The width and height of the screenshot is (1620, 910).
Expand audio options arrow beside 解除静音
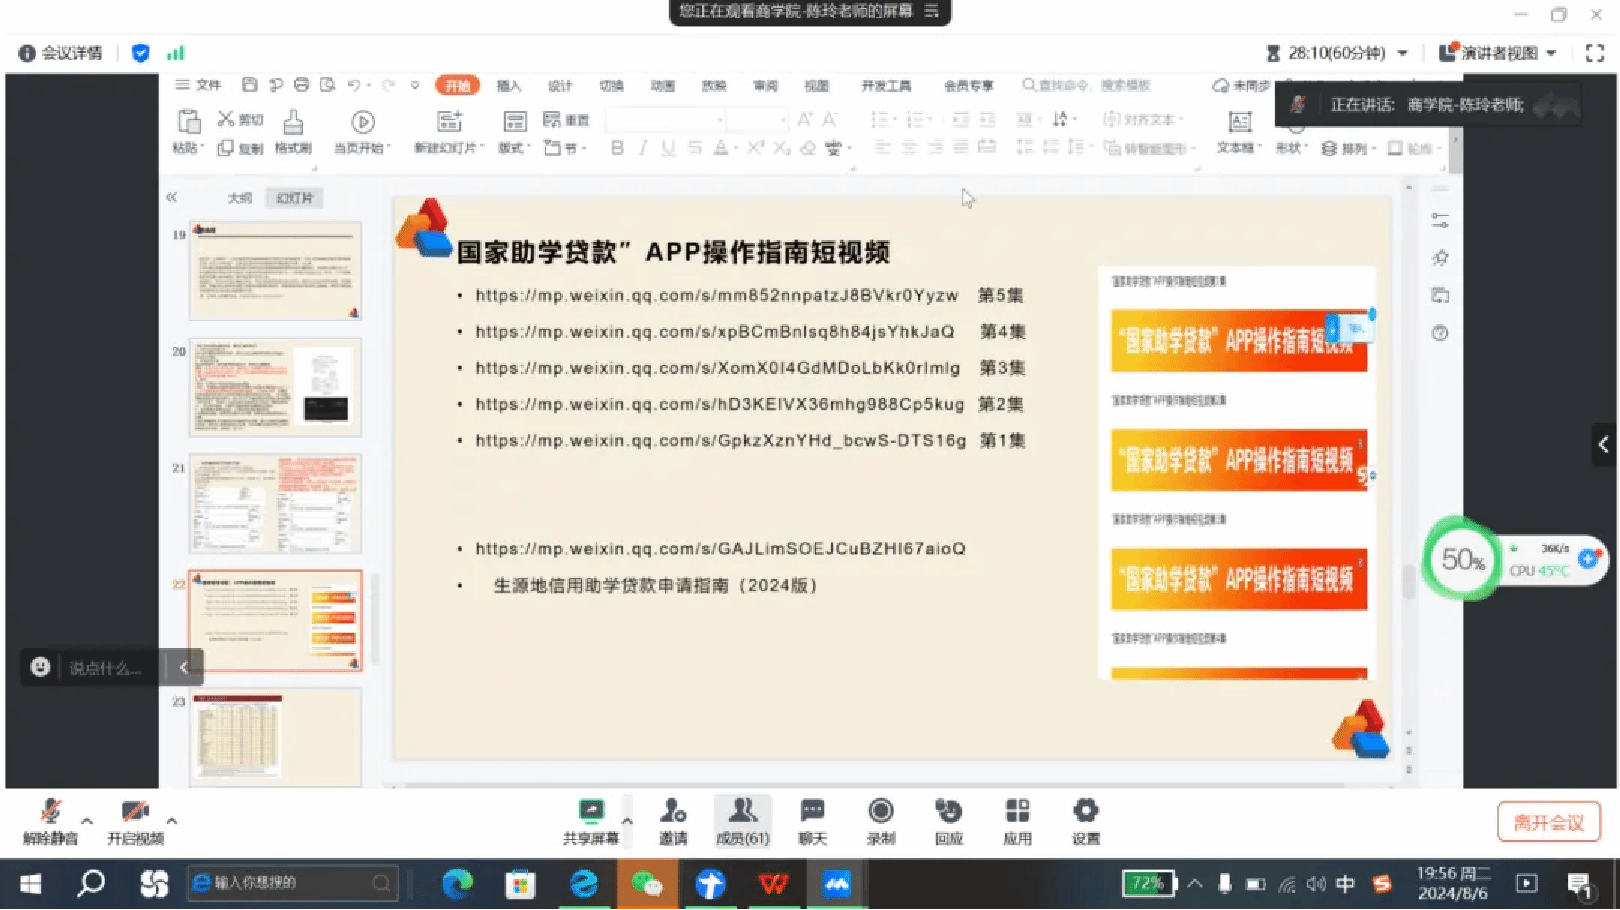point(87,821)
